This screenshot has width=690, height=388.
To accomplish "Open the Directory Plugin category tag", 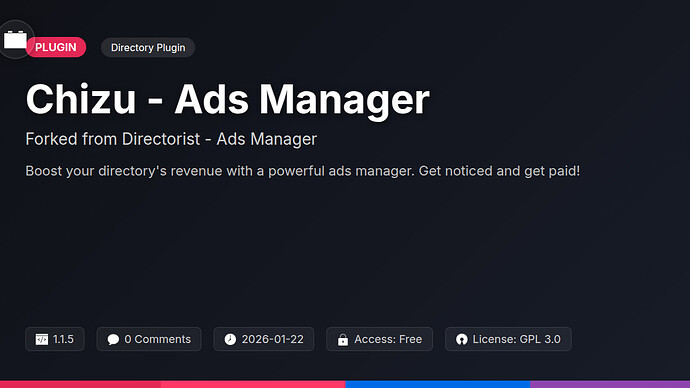I will (x=148, y=48).
